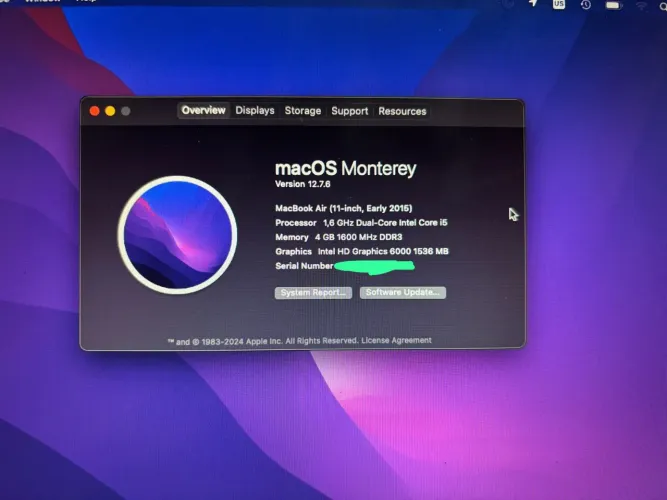Image resolution: width=667 pixels, height=500 pixels.
Task: Open the Storage tab
Action: point(303,111)
